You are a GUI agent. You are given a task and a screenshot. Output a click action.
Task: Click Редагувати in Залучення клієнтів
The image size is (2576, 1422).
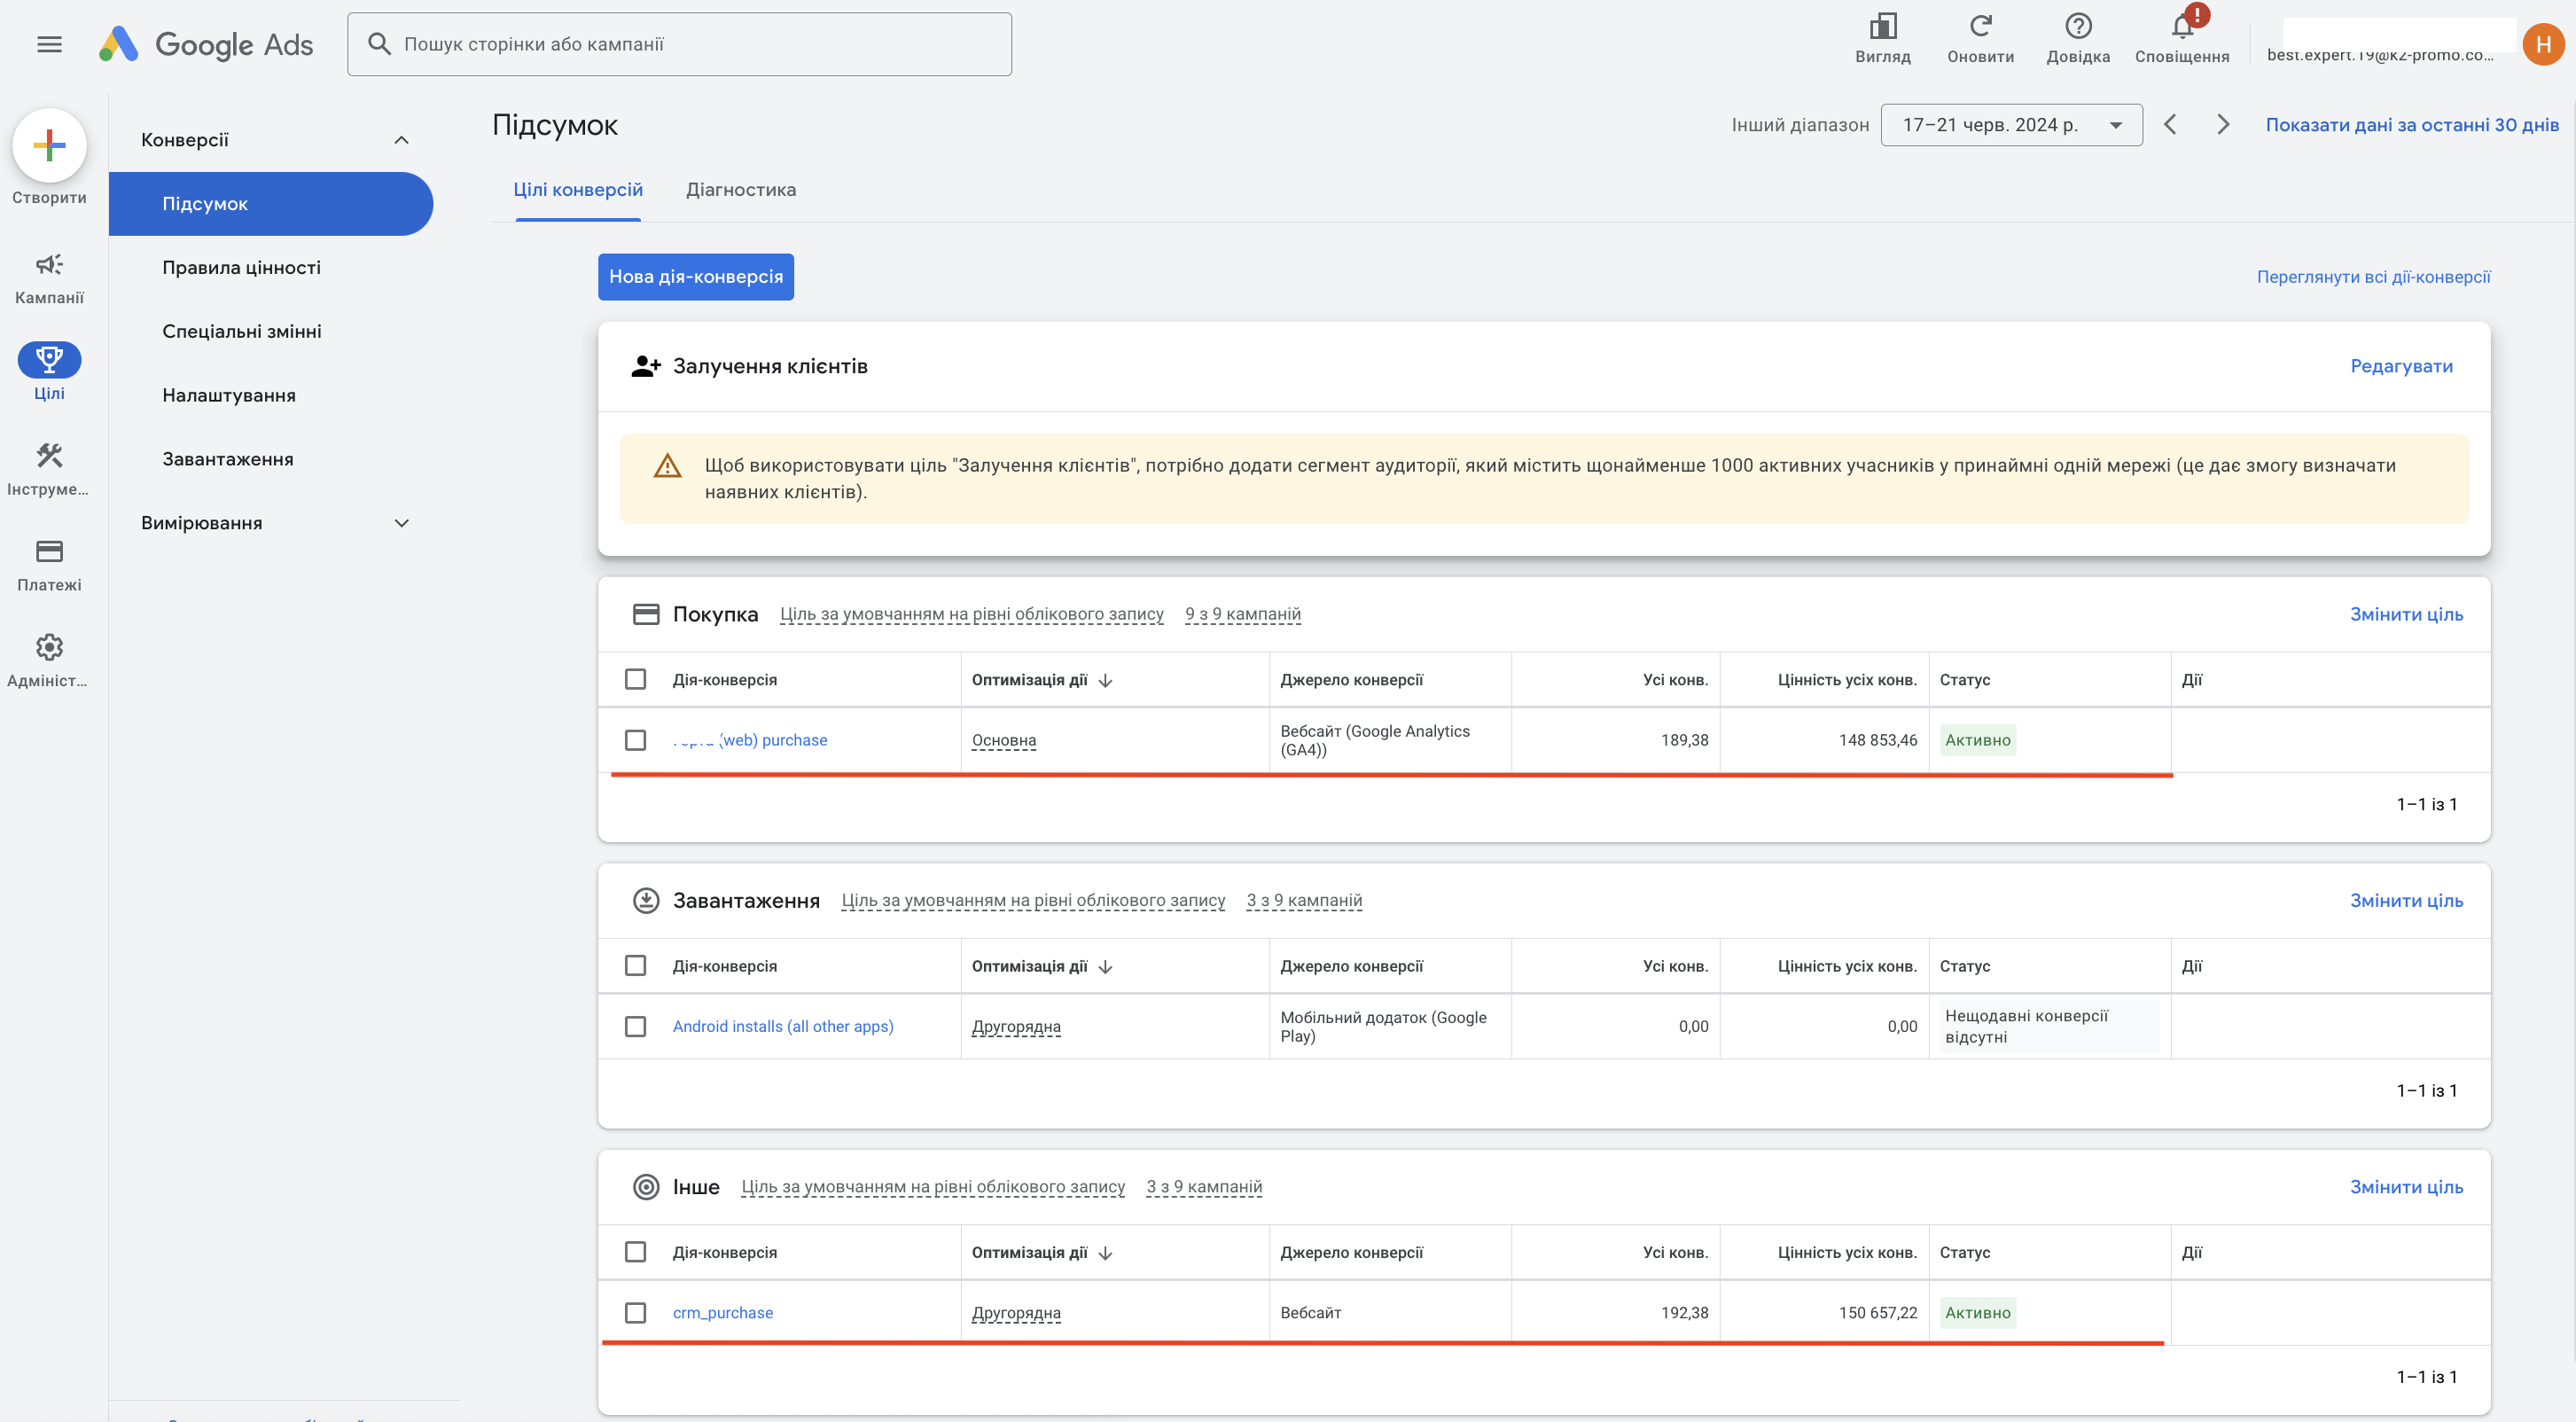[2401, 367]
